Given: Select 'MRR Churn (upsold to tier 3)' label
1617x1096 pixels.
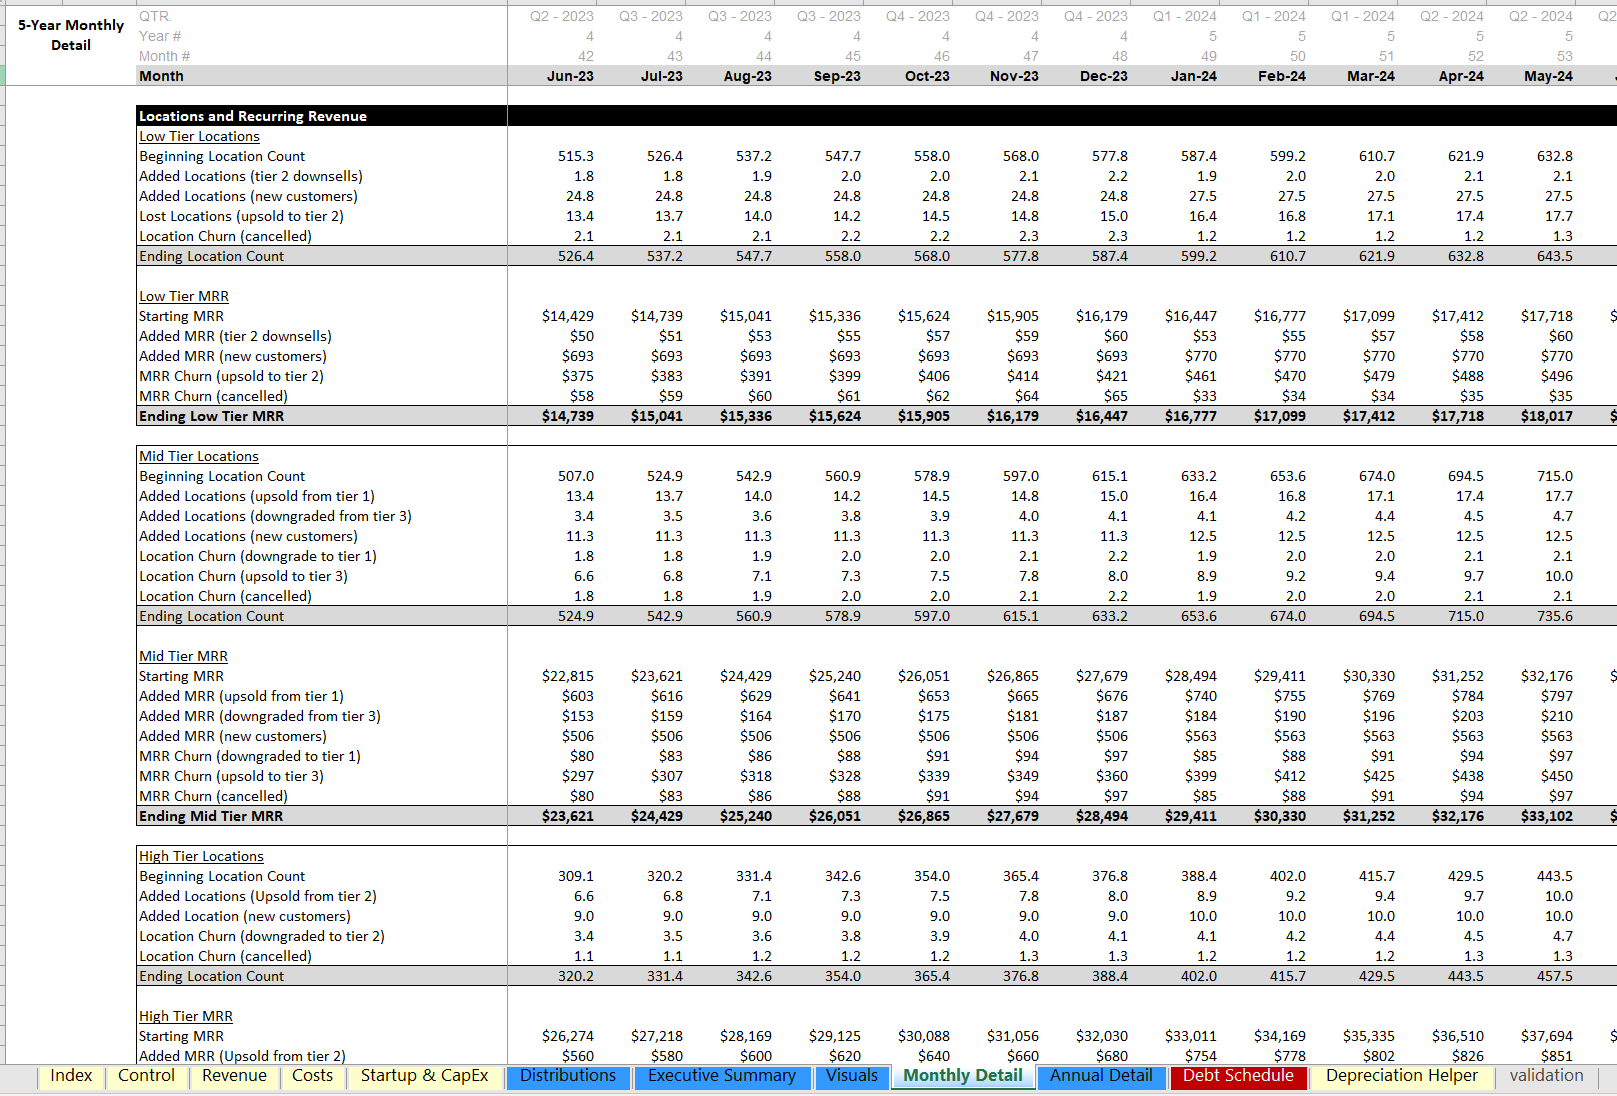Looking at the screenshot, I should click(x=232, y=776).
